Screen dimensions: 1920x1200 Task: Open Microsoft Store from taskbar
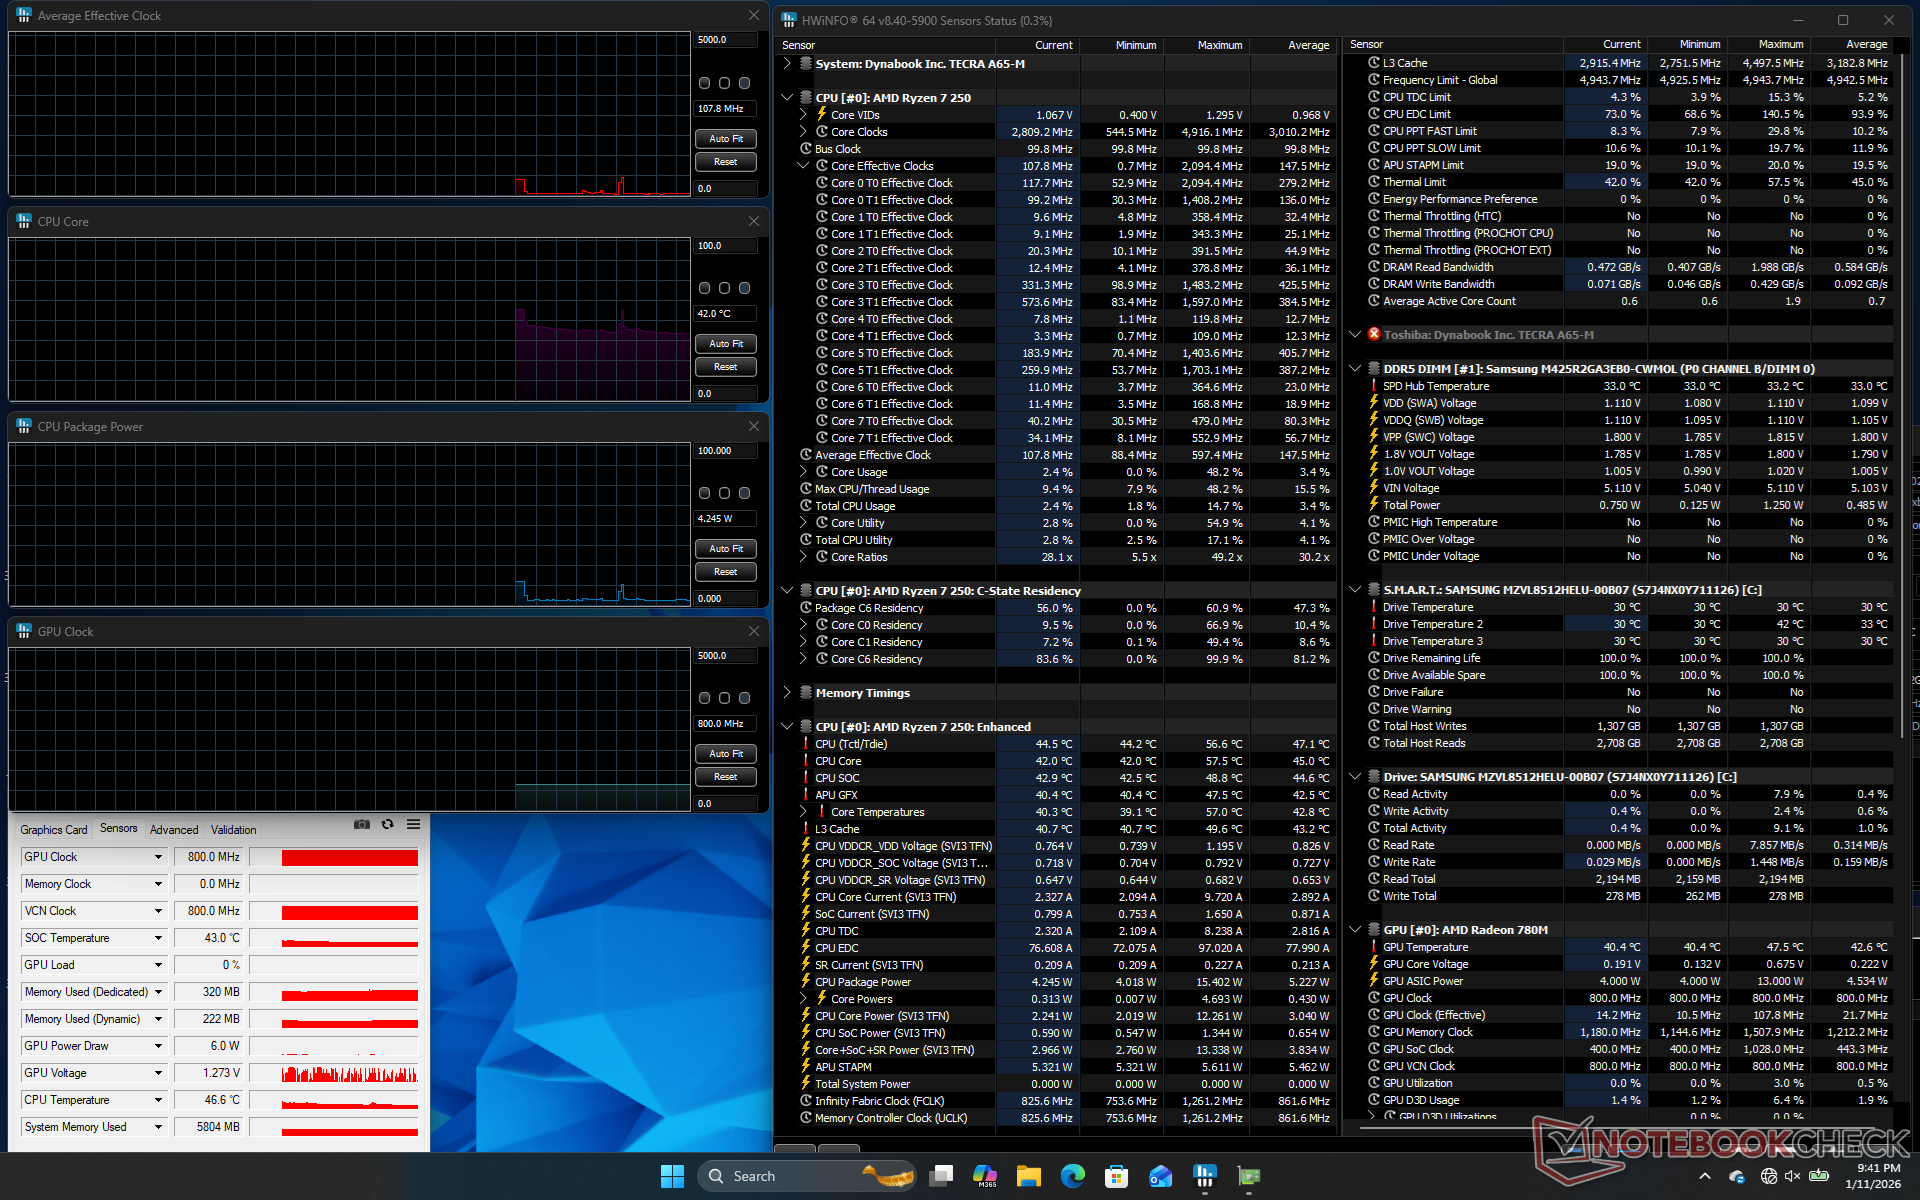[x=1116, y=1176]
